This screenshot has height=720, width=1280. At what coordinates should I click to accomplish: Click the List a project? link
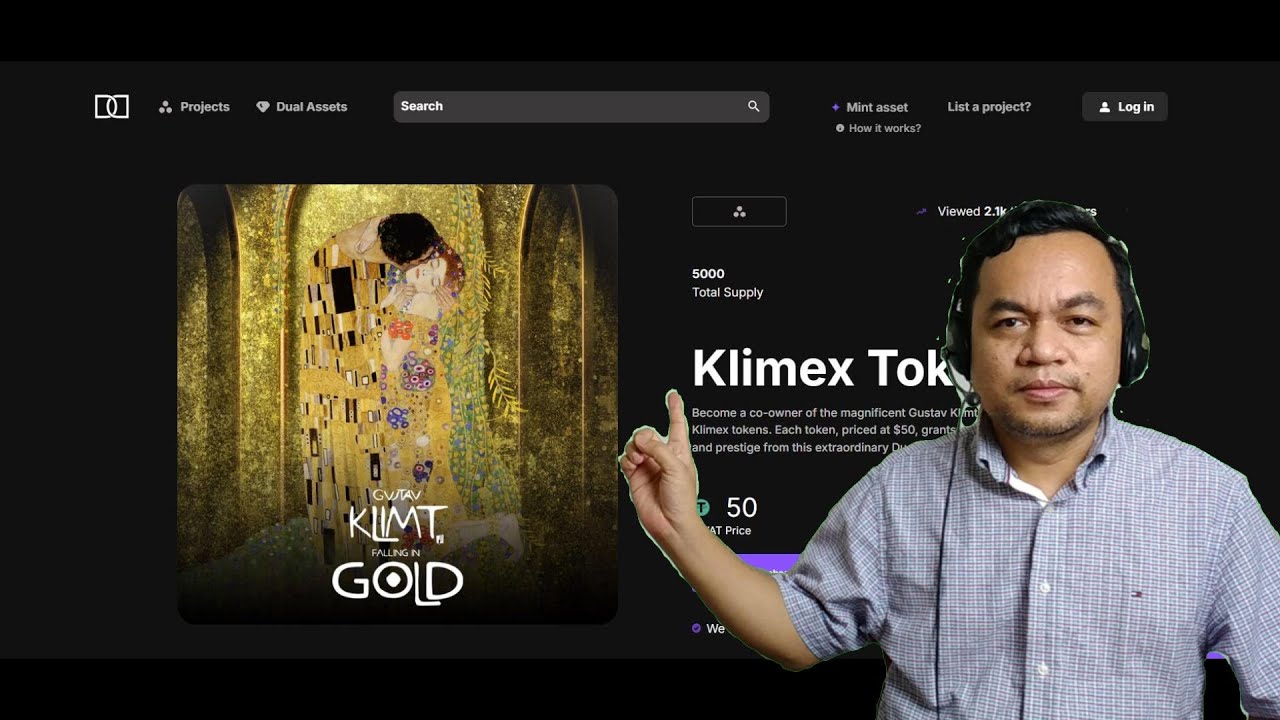(x=989, y=106)
